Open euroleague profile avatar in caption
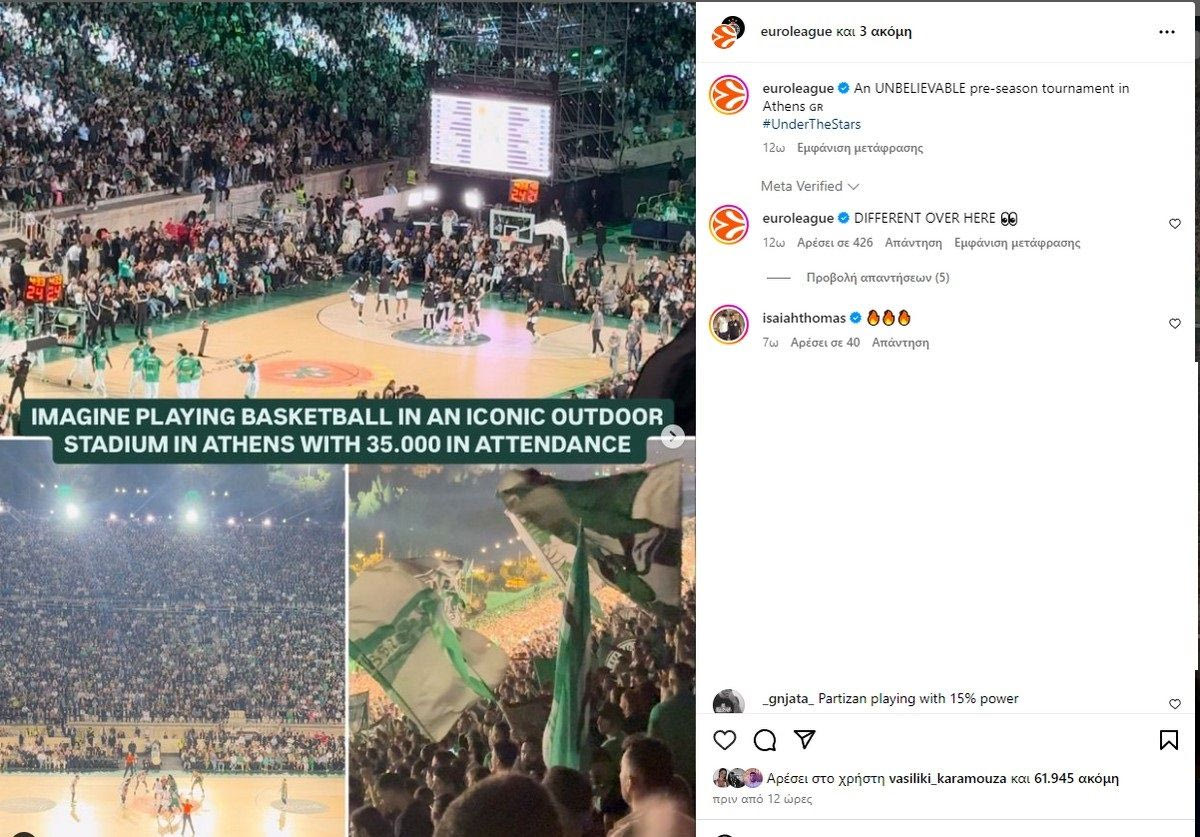 [x=729, y=95]
